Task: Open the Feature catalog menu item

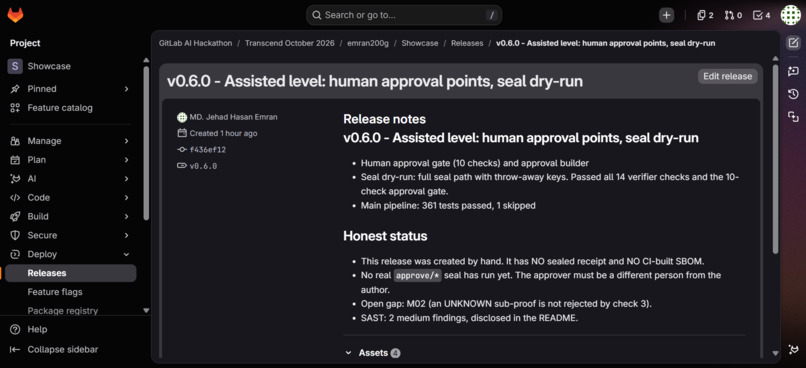Action: 70,108
